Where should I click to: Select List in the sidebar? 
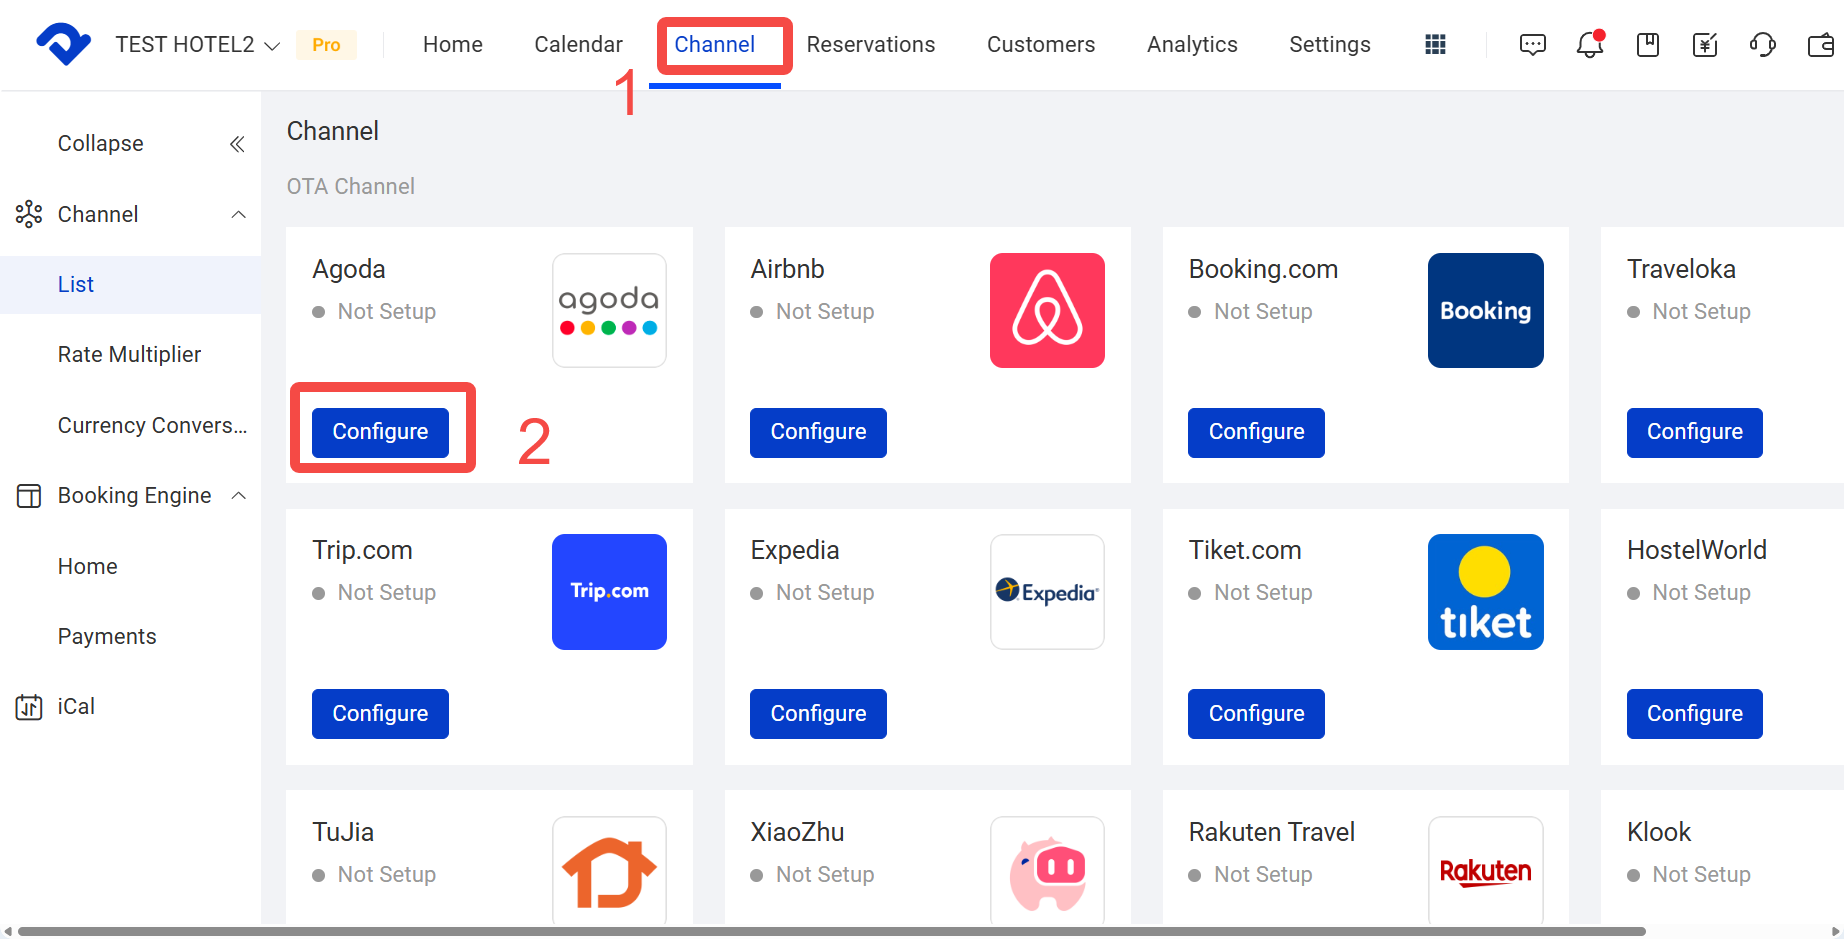pyautogui.click(x=131, y=285)
